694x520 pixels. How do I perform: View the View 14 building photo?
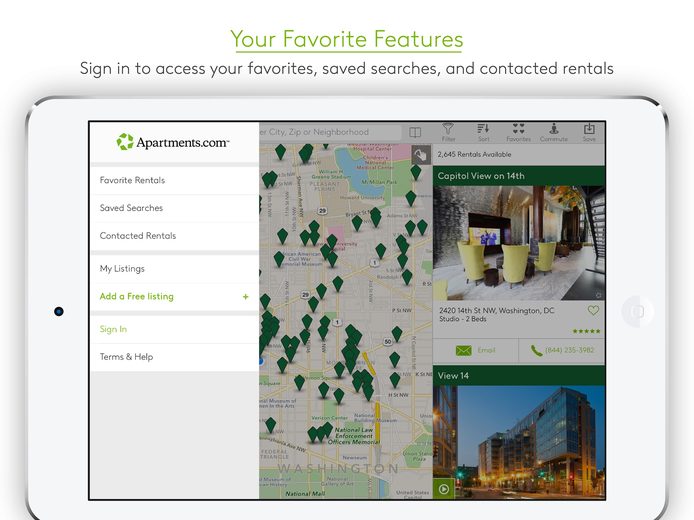tap(519, 442)
